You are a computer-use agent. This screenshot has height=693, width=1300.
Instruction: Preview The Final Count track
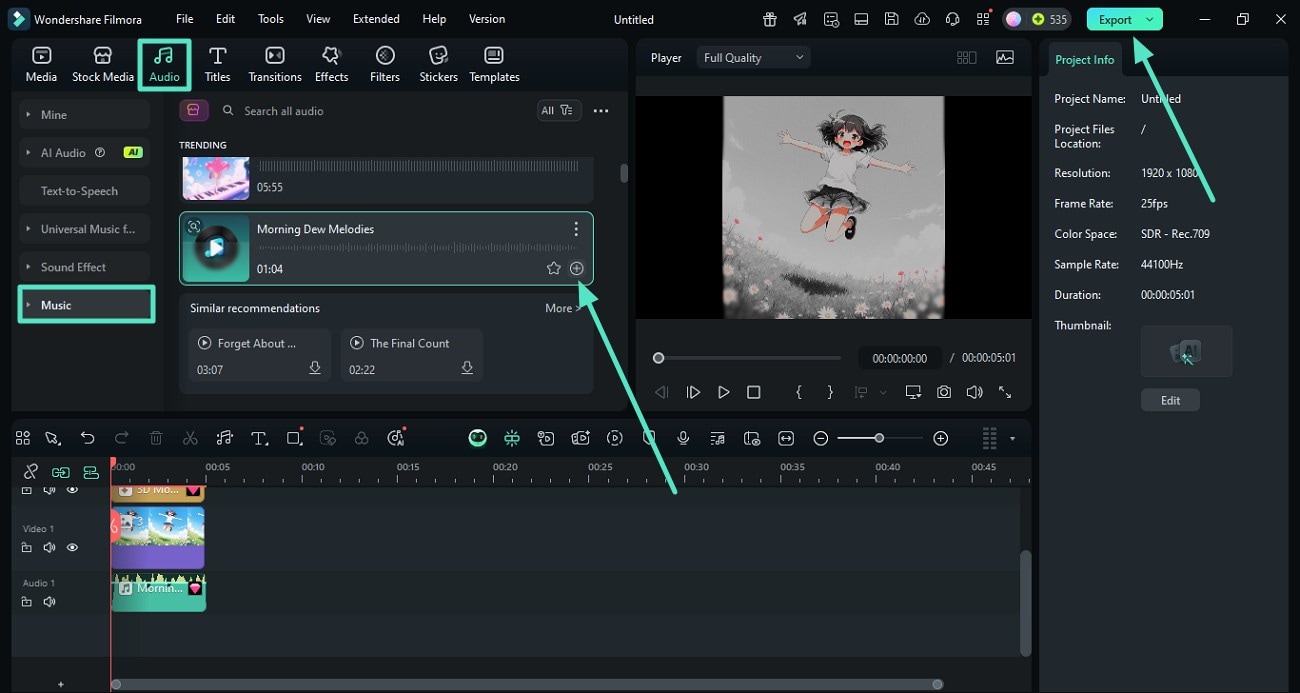point(357,343)
